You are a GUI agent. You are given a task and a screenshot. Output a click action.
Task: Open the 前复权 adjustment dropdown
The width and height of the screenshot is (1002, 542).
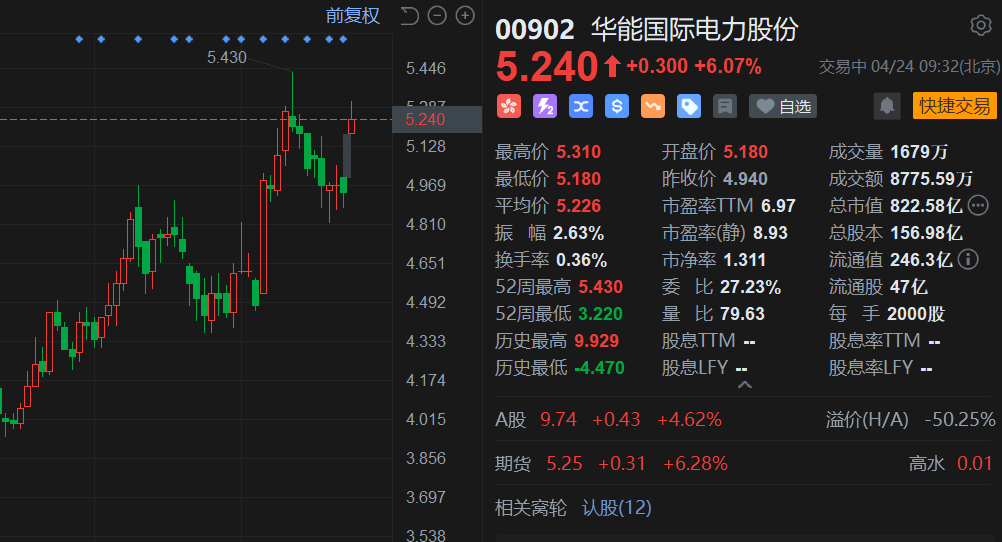pyautogui.click(x=353, y=15)
